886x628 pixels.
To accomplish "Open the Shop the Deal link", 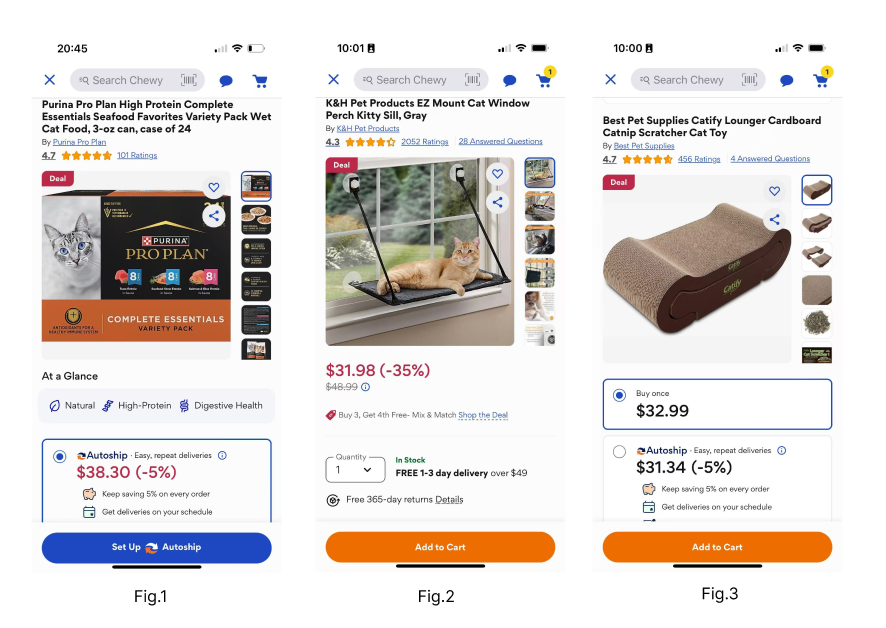I will pos(483,415).
